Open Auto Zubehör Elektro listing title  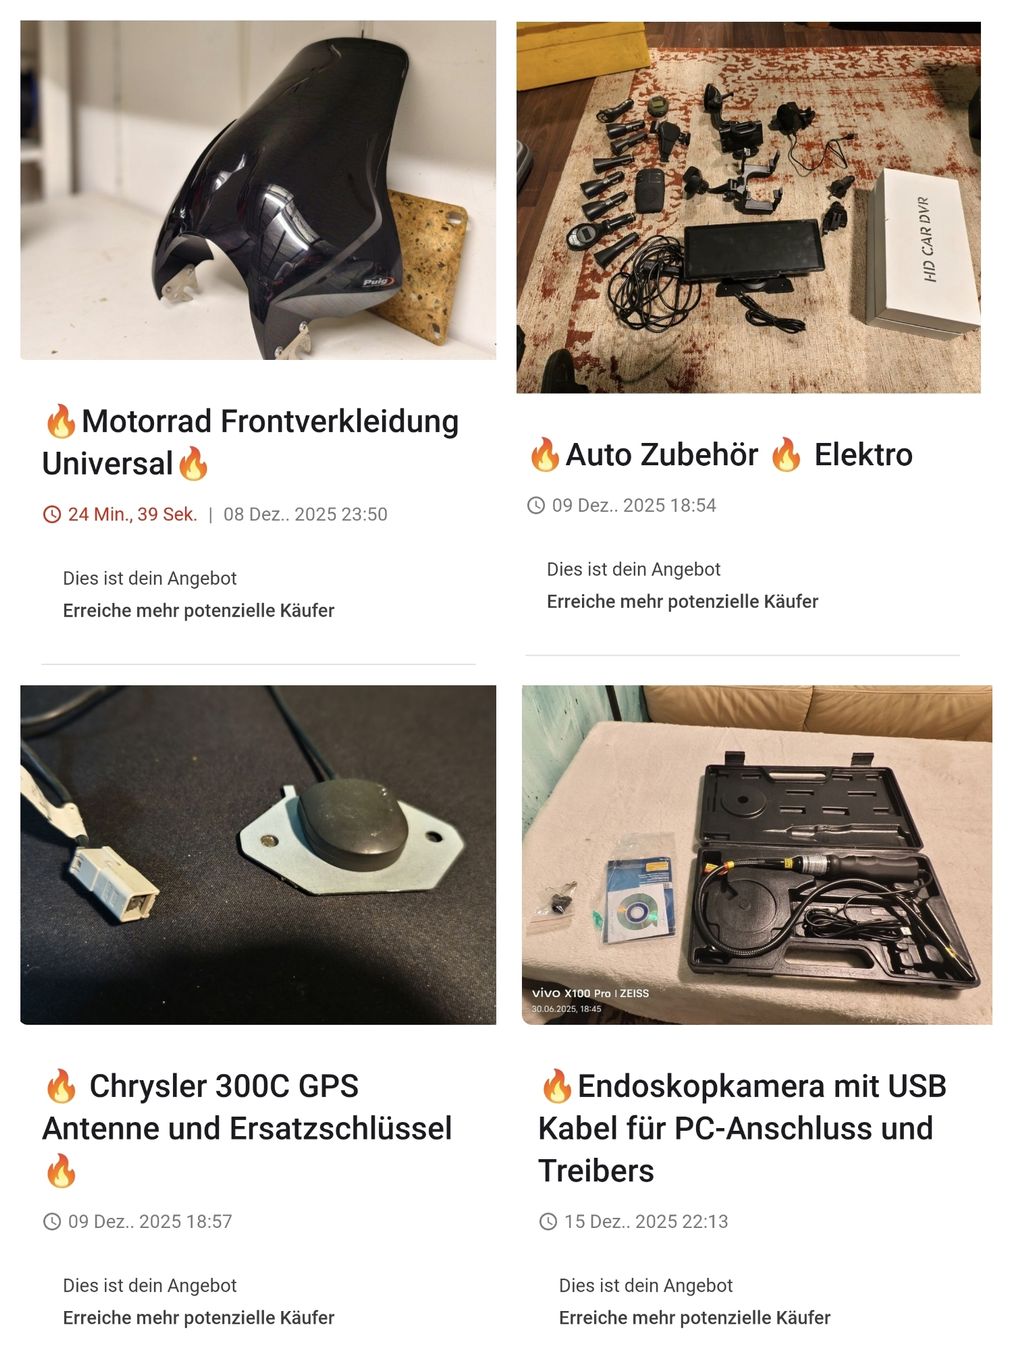click(720, 454)
